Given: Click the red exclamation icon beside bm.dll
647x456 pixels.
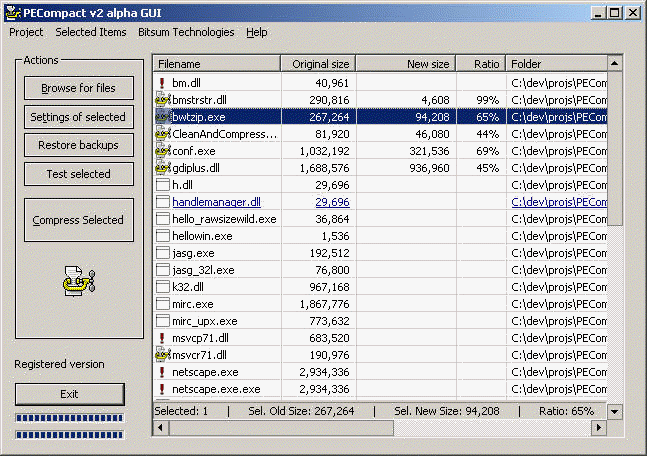Looking at the screenshot, I should pos(162,83).
